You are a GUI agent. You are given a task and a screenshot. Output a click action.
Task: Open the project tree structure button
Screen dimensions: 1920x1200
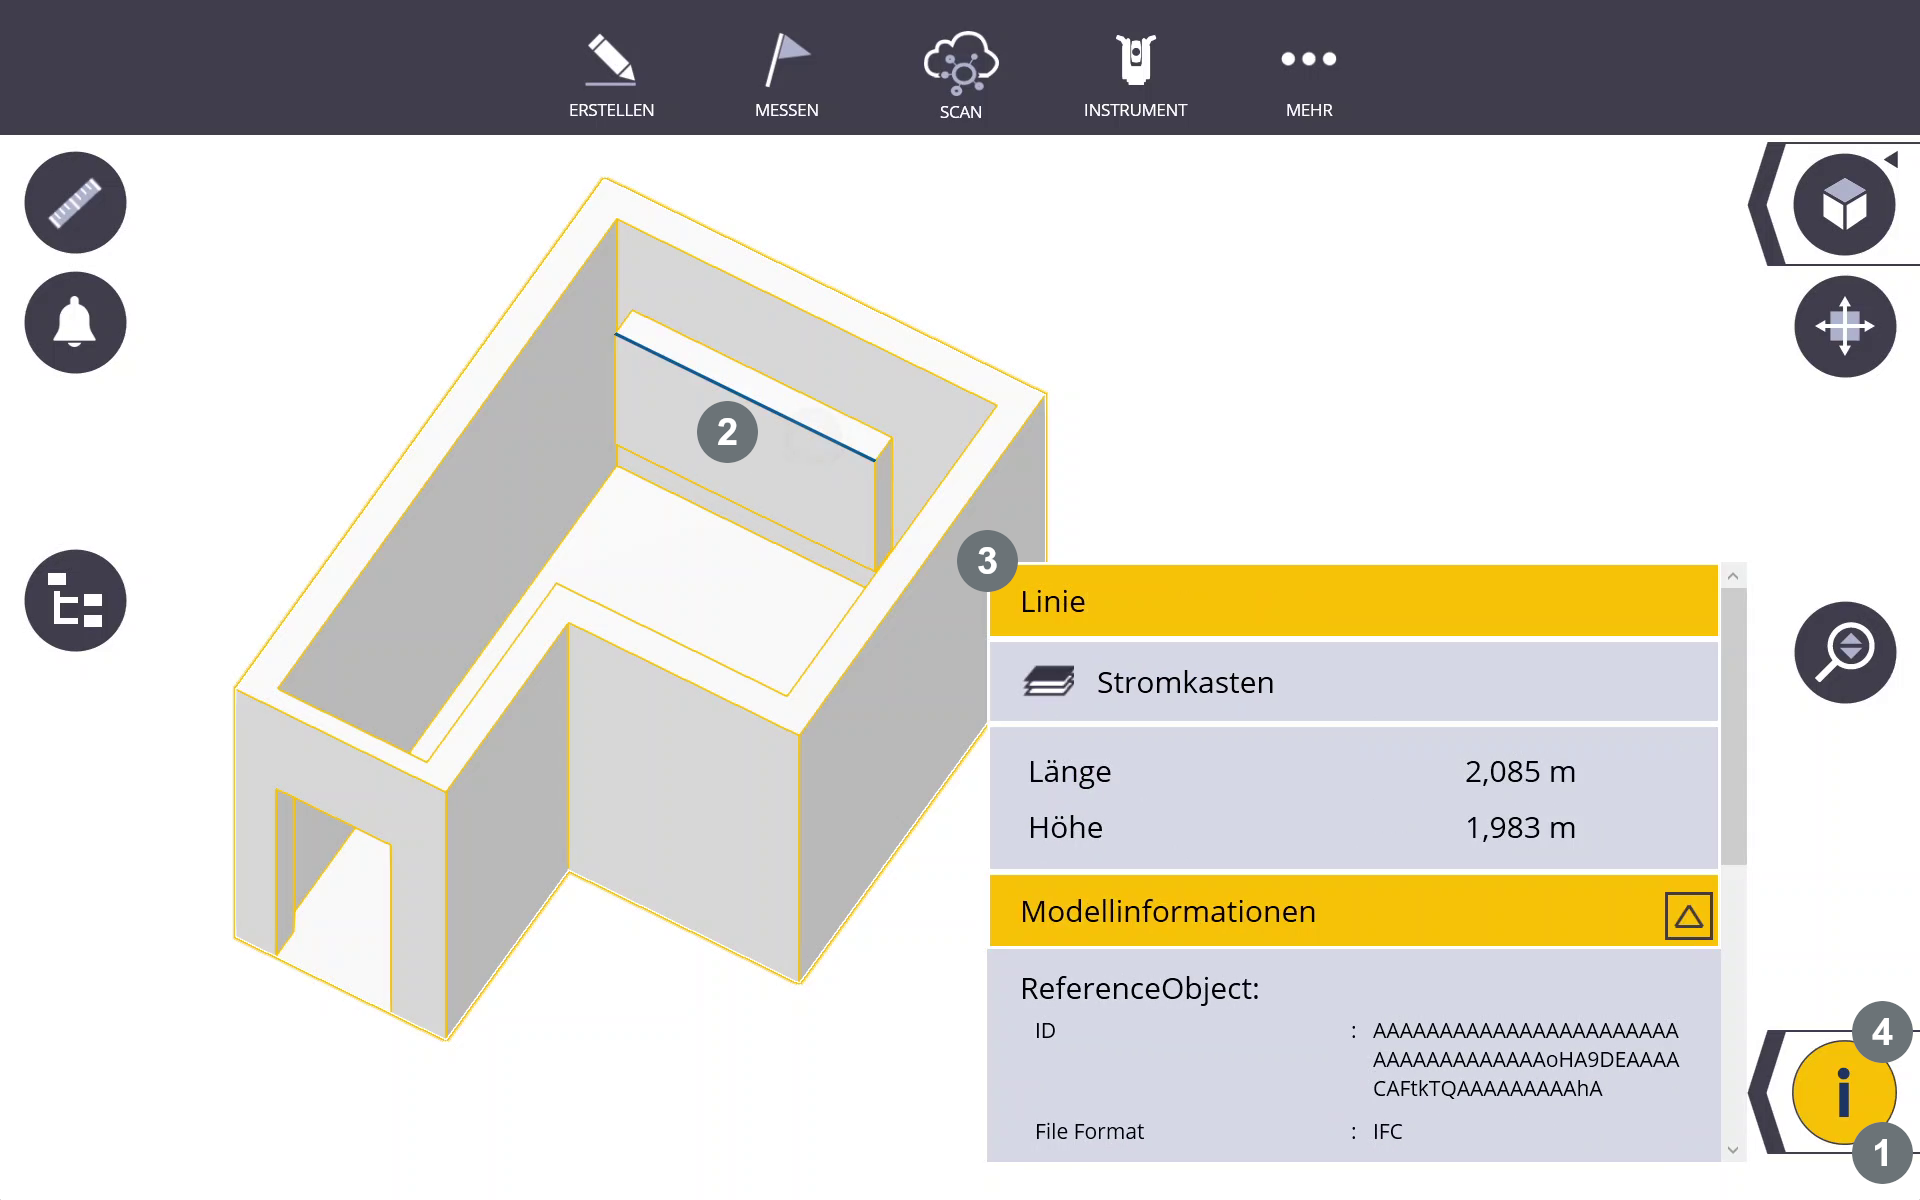pyautogui.click(x=75, y=601)
